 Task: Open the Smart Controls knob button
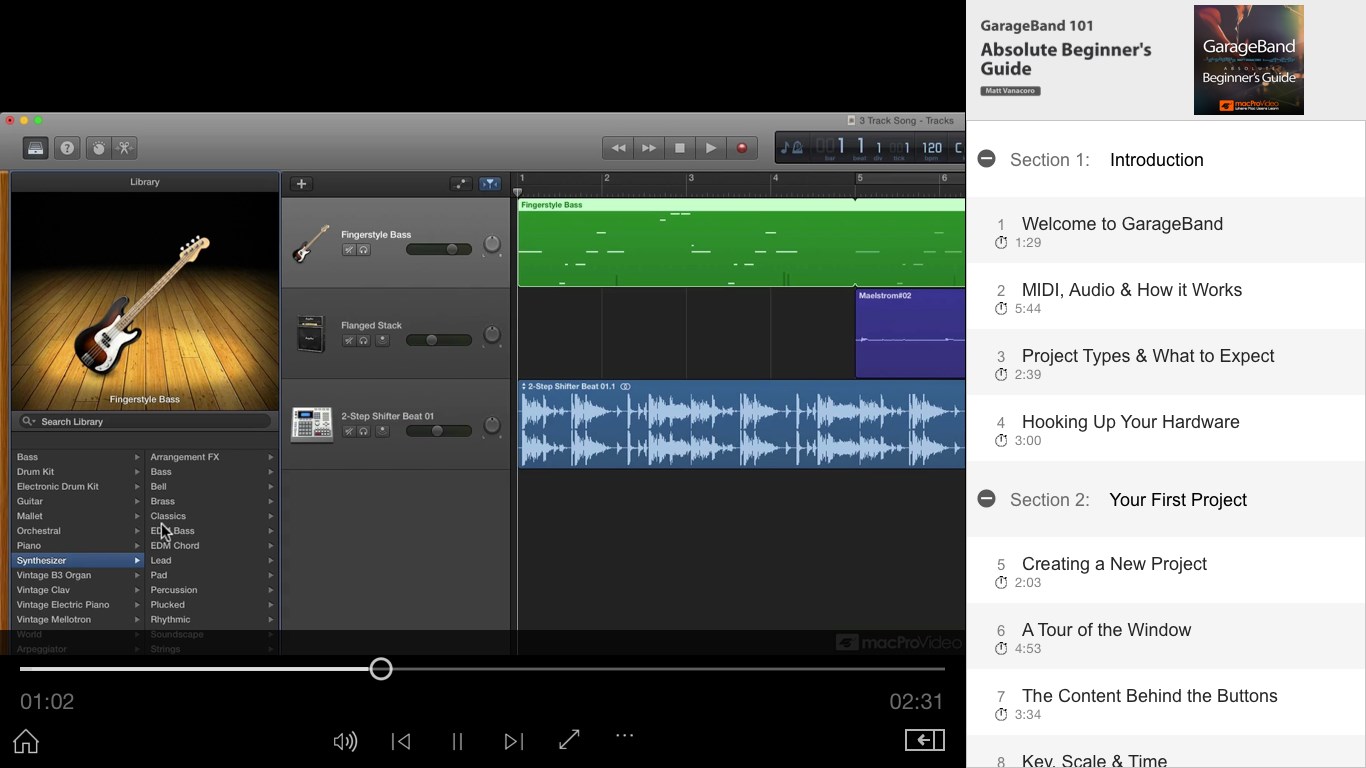tap(98, 148)
